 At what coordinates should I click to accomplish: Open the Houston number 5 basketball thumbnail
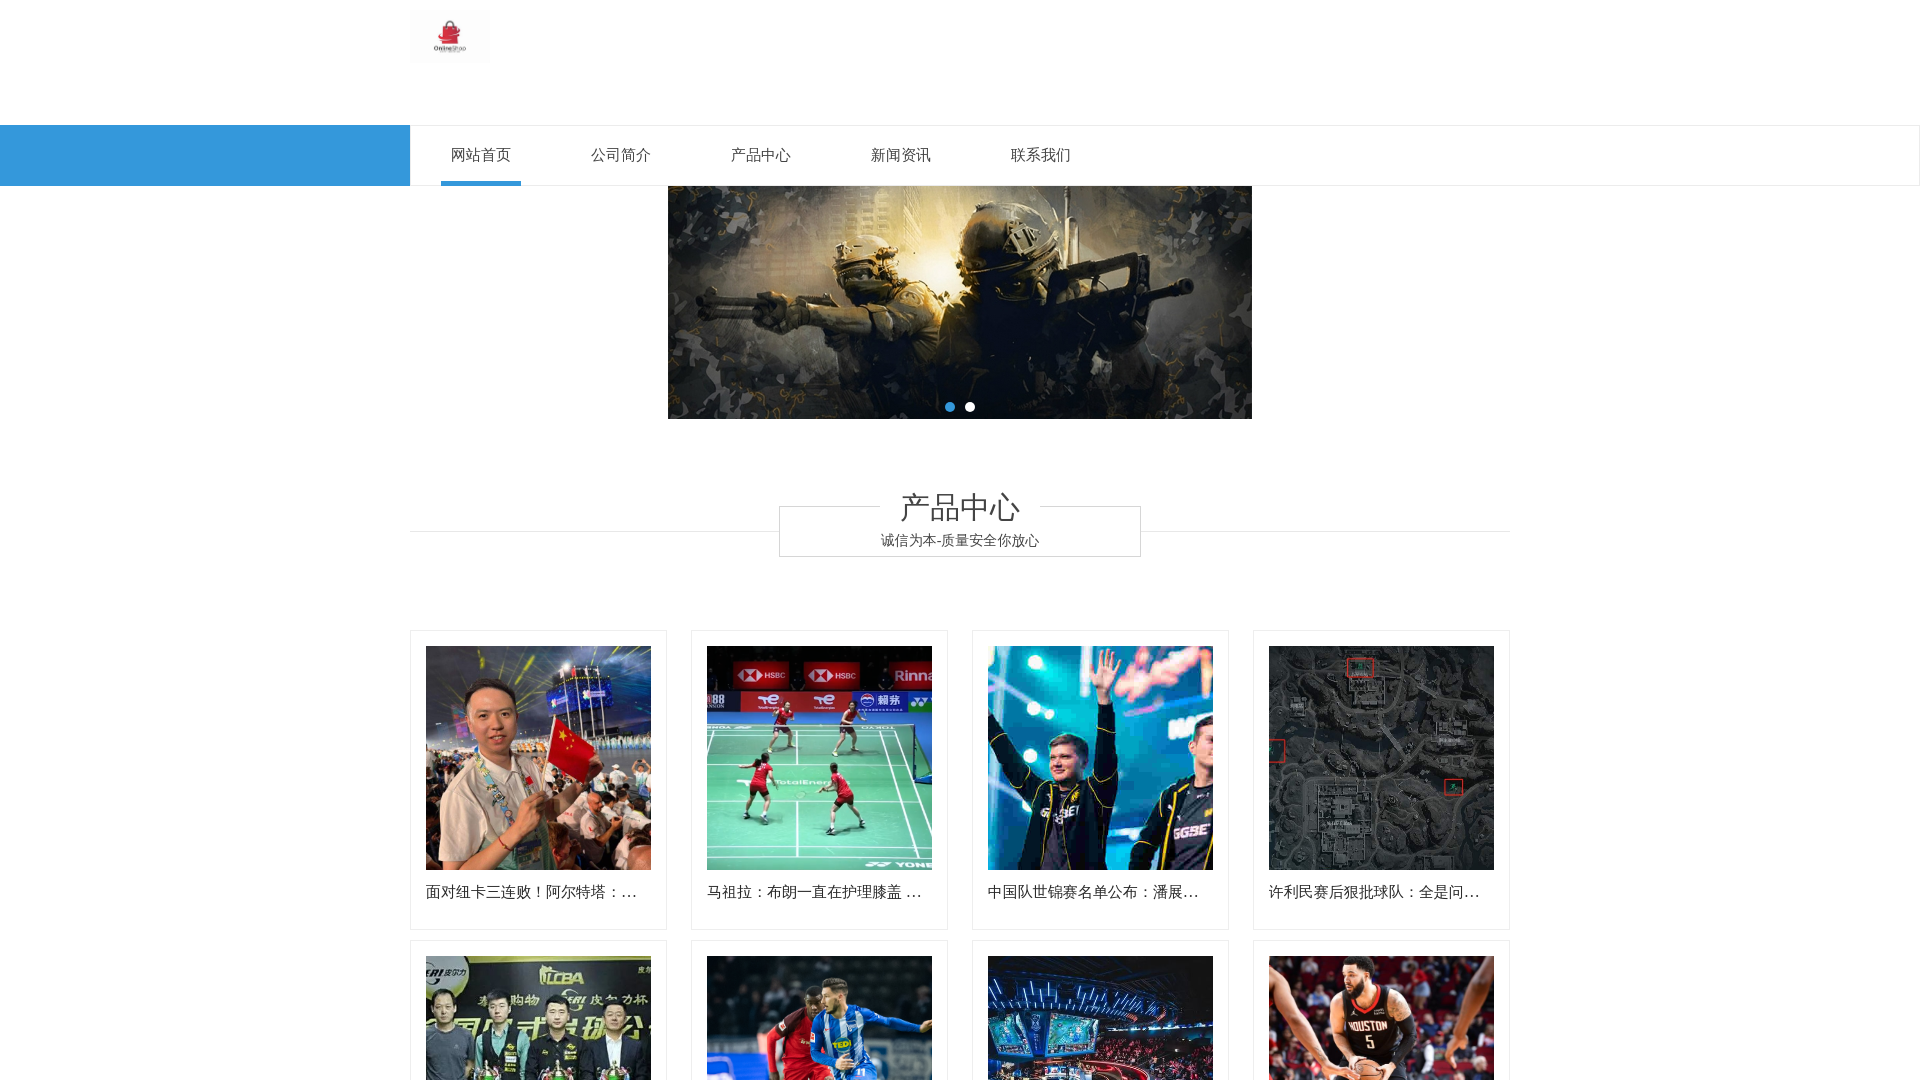(1381, 1018)
